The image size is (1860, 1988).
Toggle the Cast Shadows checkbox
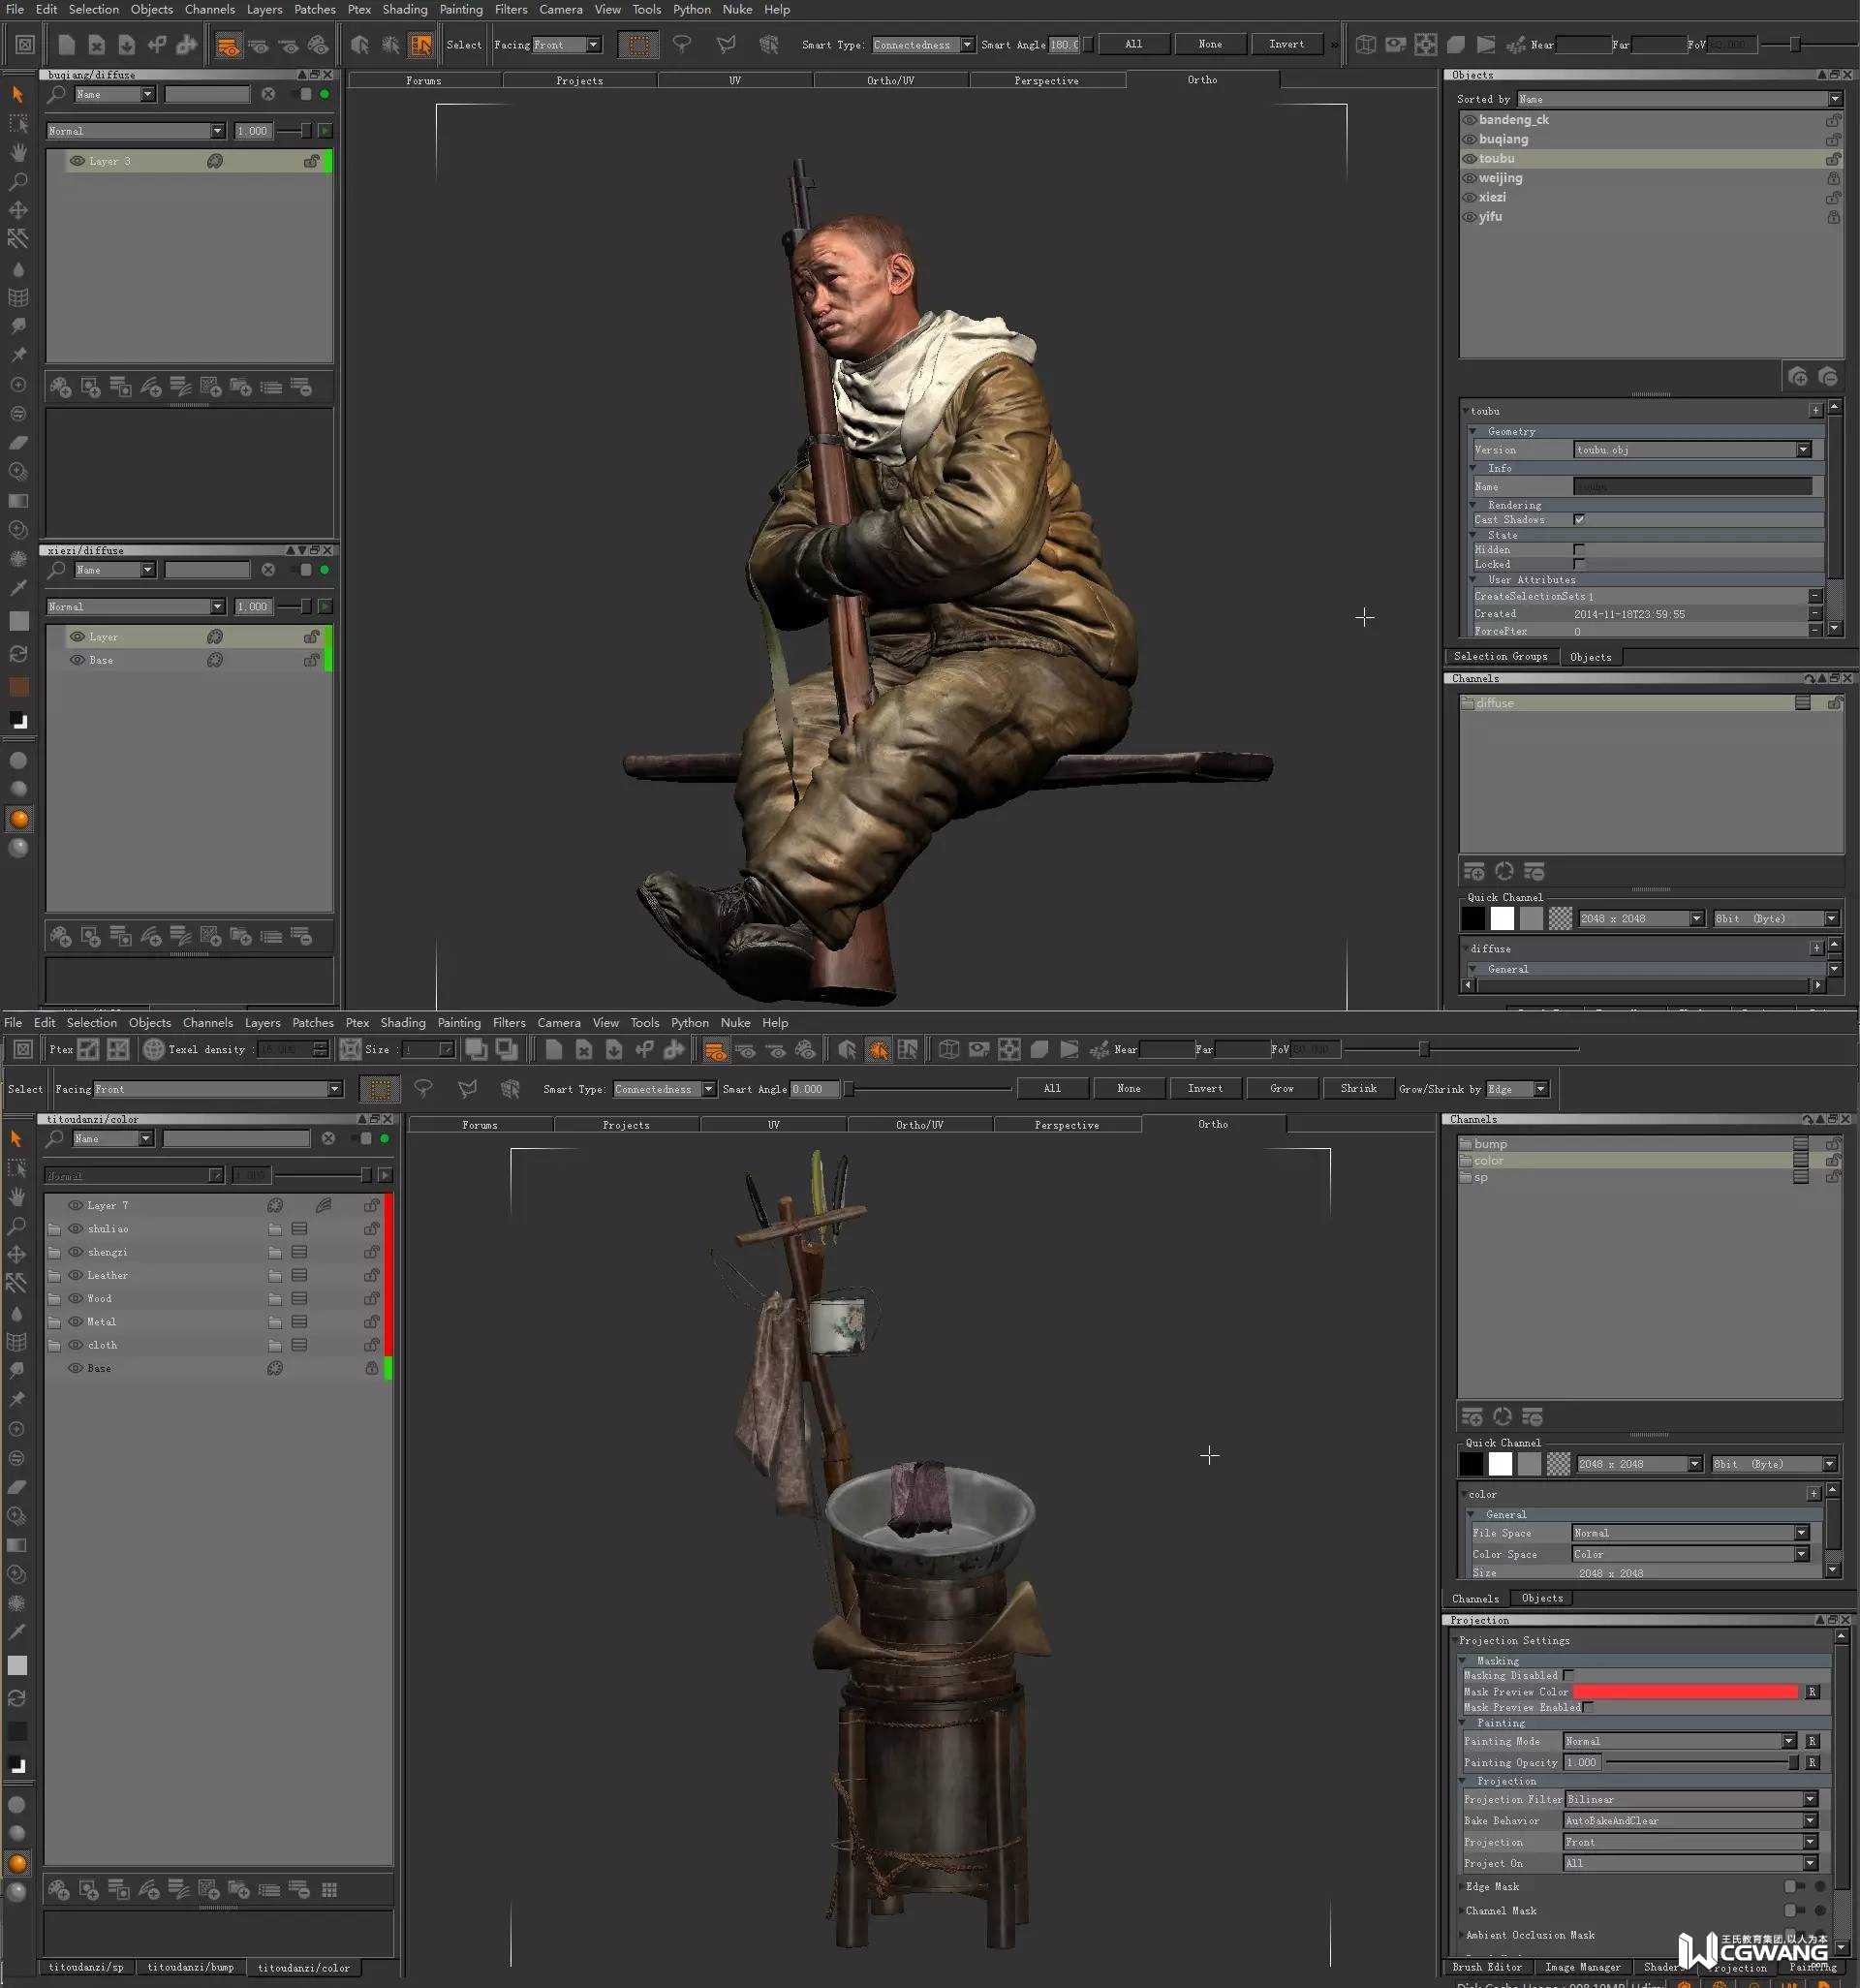click(x=1579, y=520)
